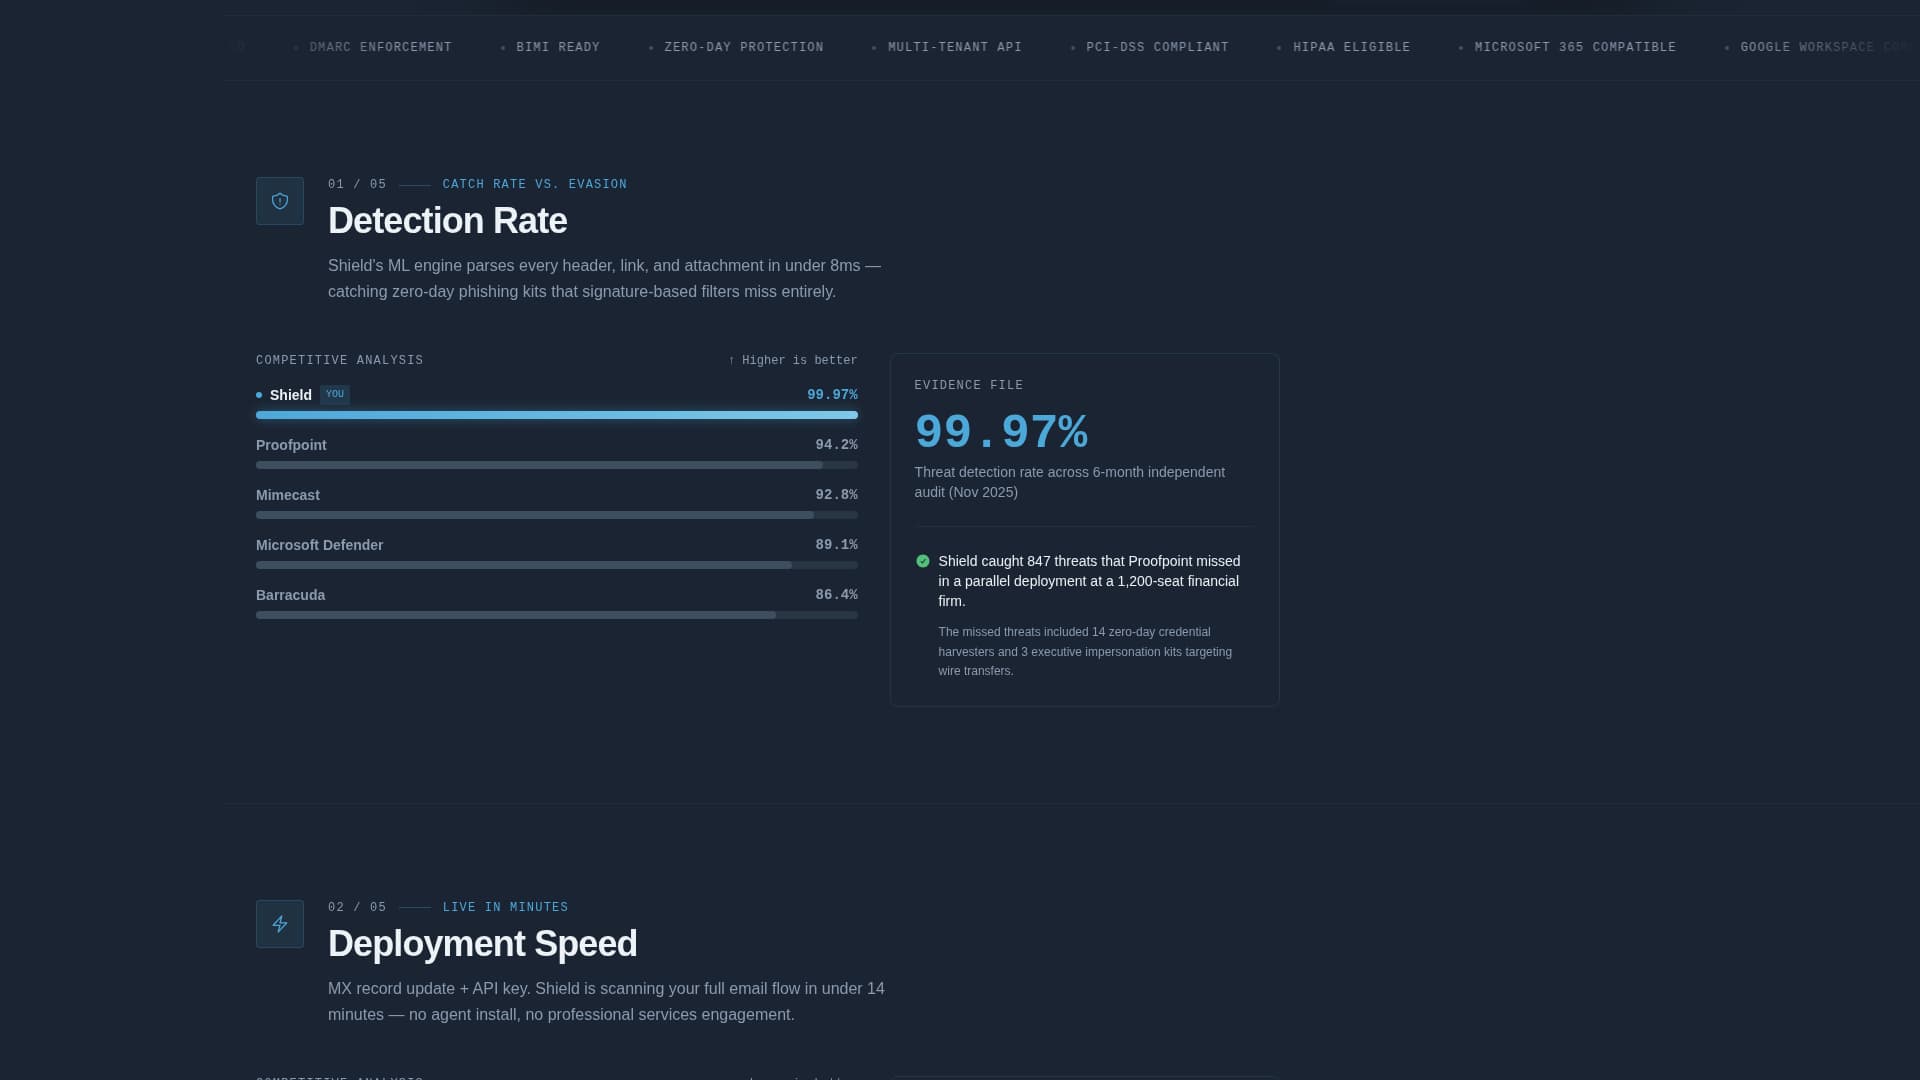Screen dimensions: 1920x1080
Task: Click the Barracuda progress bar
Action: point(557,615)
